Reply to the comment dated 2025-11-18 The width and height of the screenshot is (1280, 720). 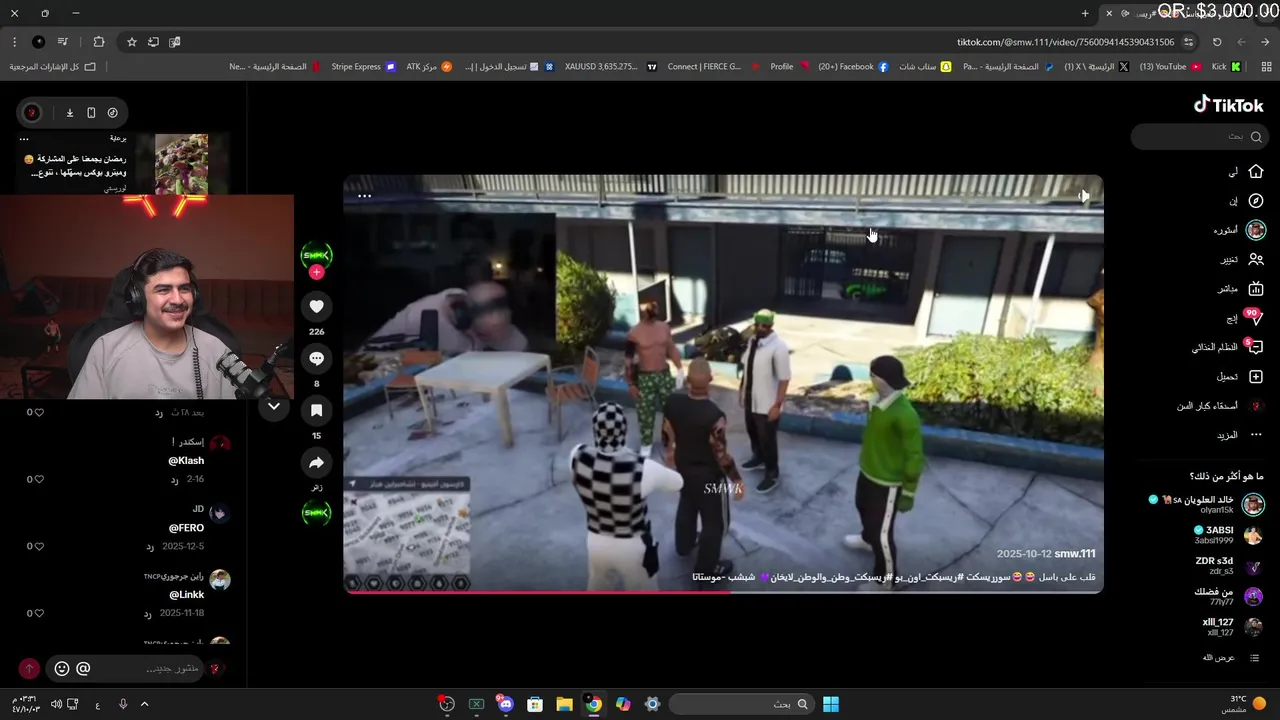[146, 613]
